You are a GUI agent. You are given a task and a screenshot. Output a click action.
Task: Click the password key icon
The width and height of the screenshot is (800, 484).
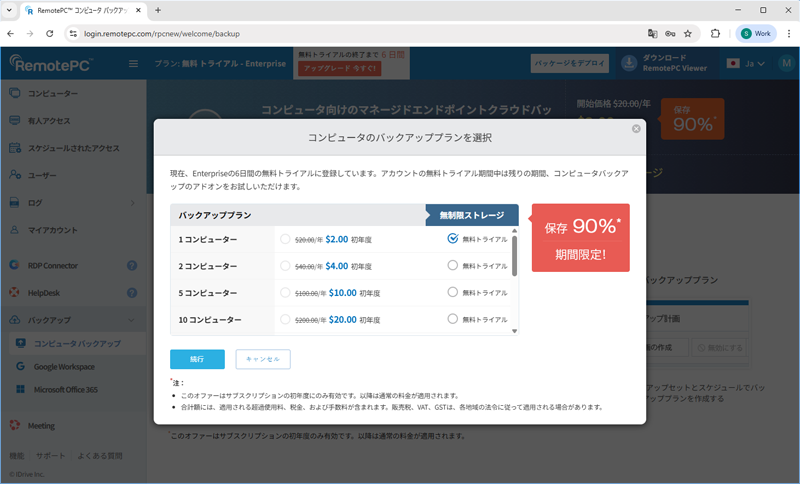670,34
